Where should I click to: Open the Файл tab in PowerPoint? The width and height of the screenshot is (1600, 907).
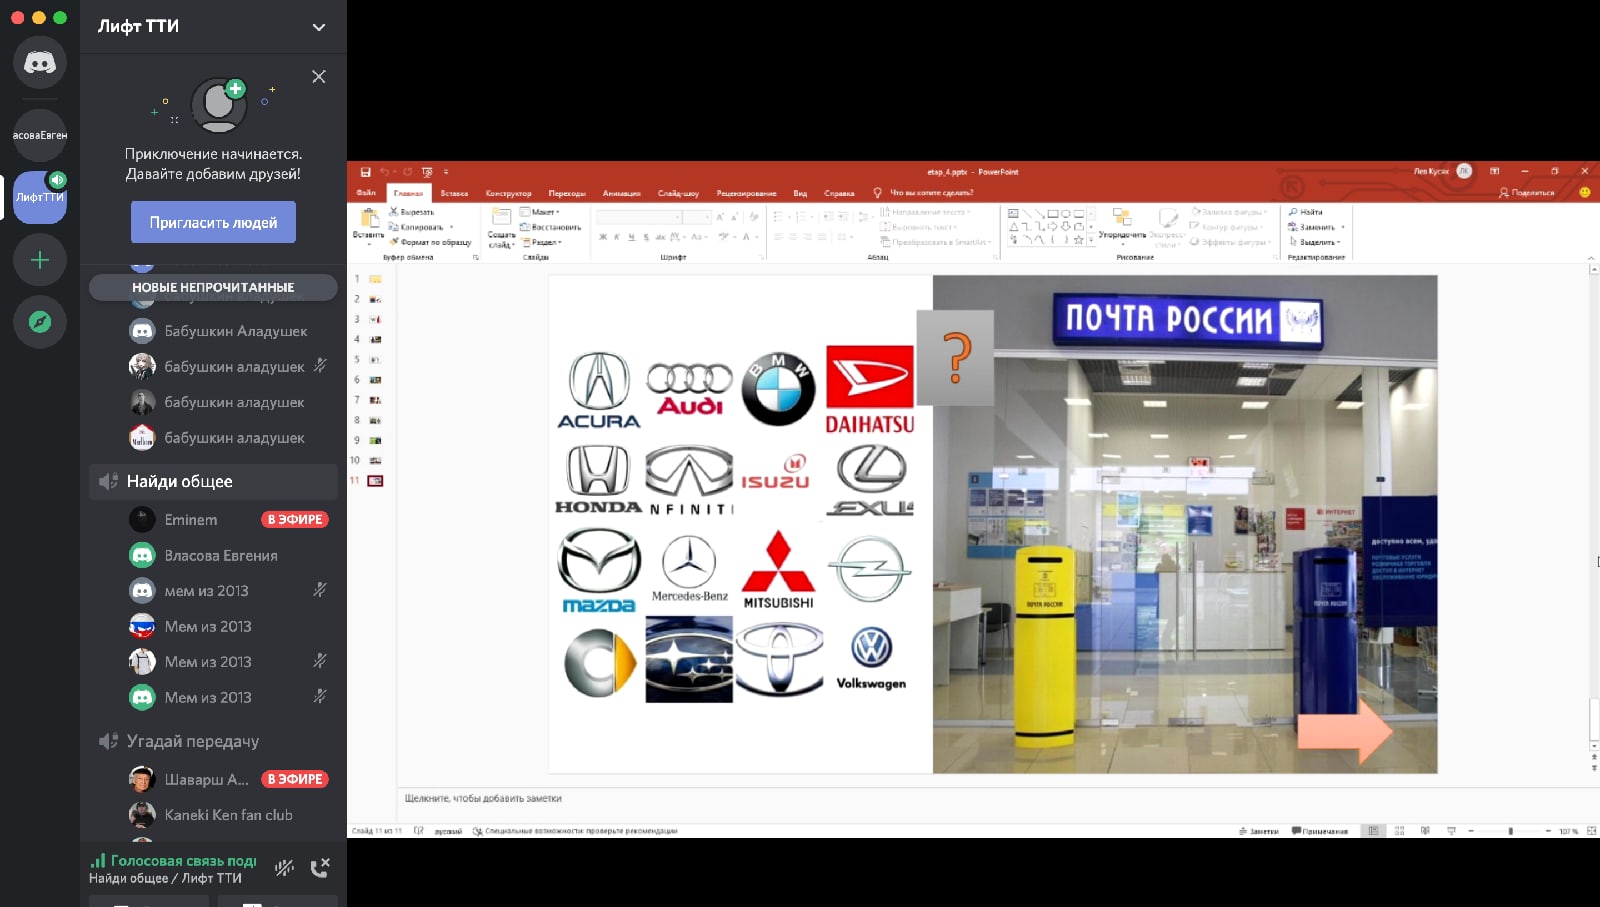coord(366,193)
